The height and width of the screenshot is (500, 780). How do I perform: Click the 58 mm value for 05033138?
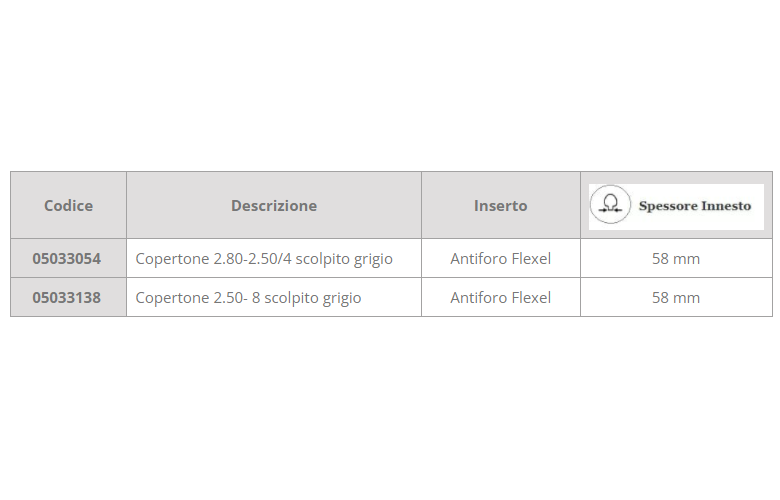676,298
